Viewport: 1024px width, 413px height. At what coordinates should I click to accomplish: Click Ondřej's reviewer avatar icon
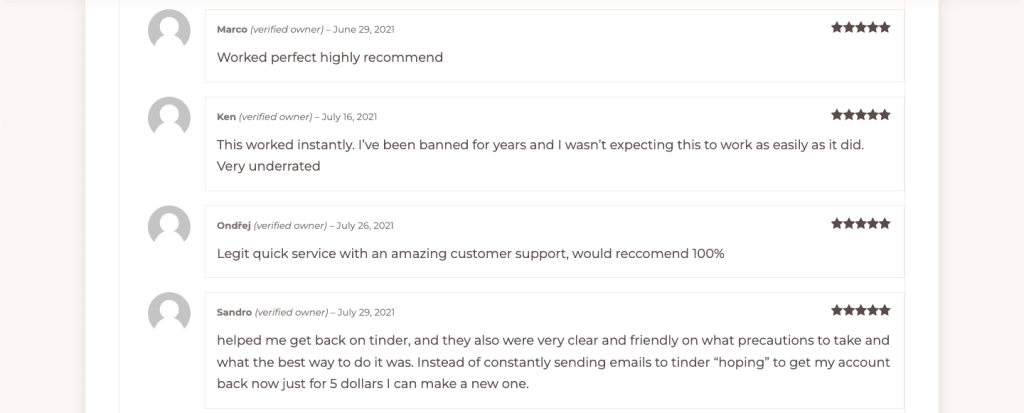(169, 226)
